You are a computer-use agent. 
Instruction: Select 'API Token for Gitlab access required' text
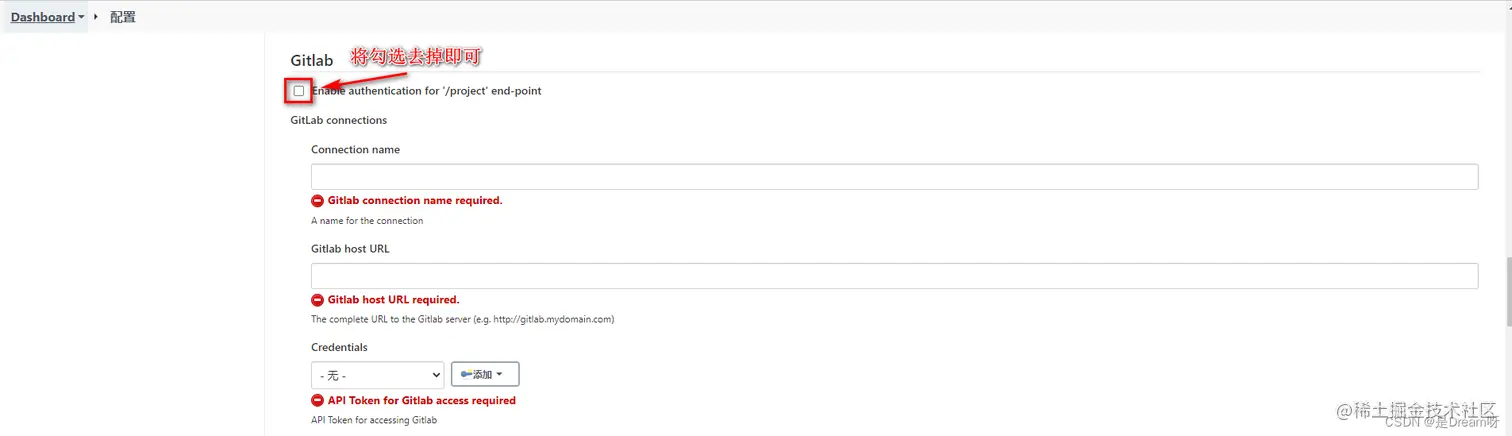(422, 401)
